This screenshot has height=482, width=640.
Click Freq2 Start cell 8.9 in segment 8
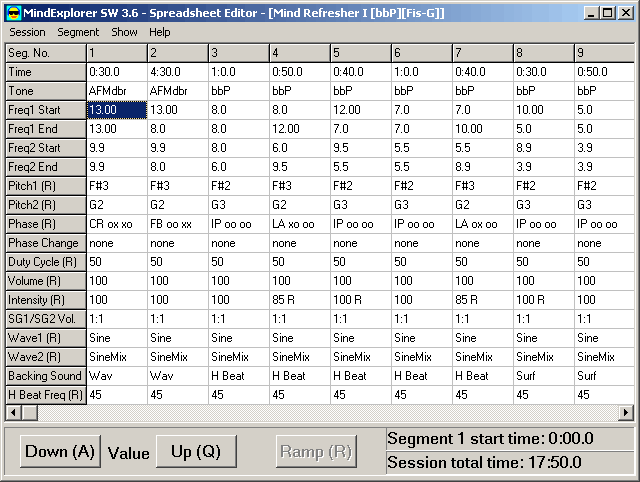pos(544,148)
